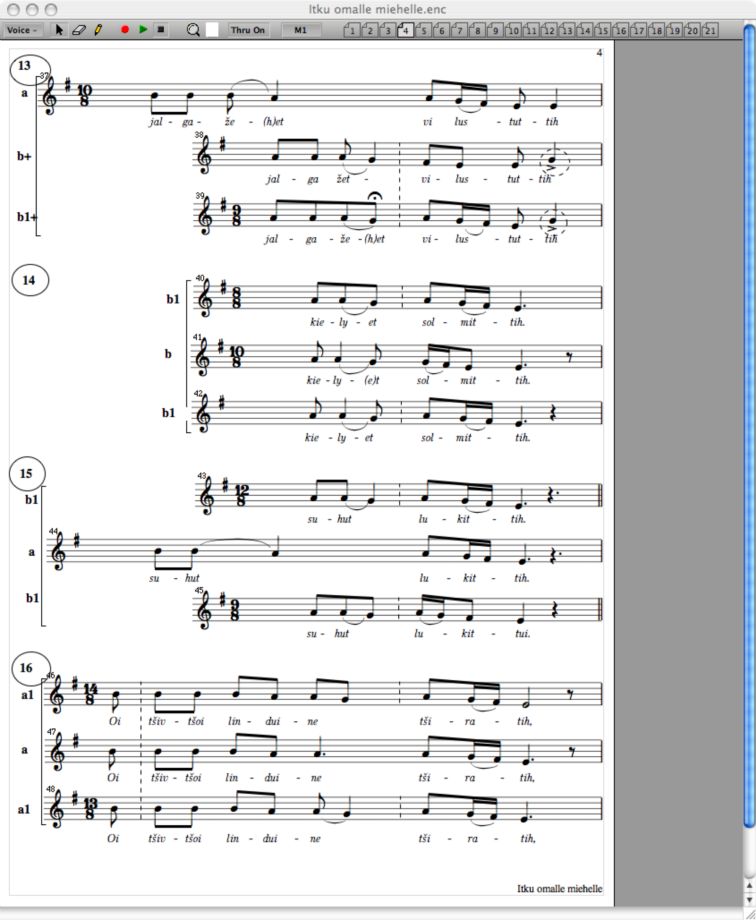
Task: Click the M1 measure indicator button
Action: point(301,30)
